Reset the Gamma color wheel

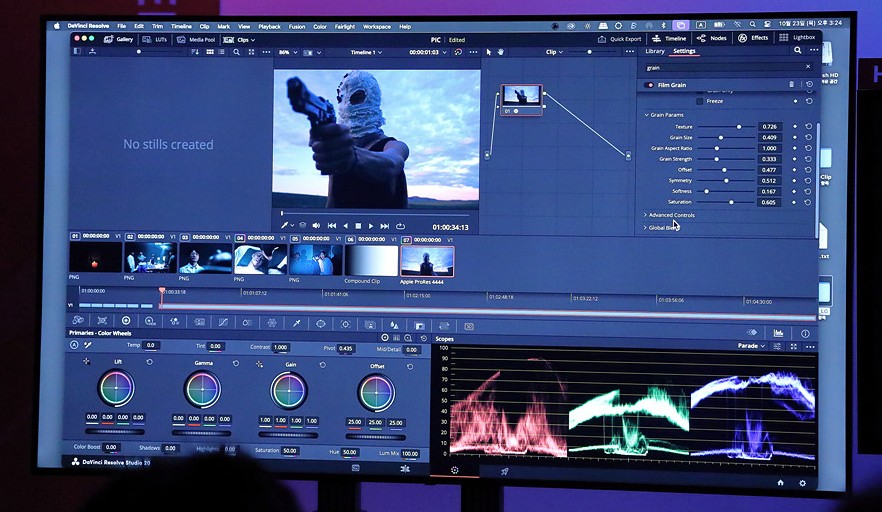tap(236, 362)
